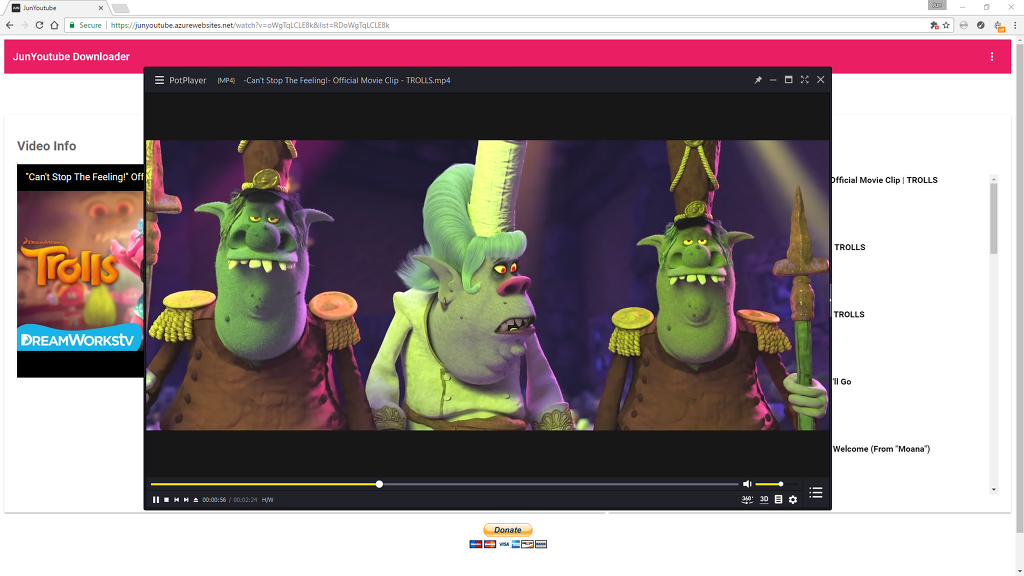Toggle PotPlayer fullscreen mode
The image size is (1024, 576).
805,80
